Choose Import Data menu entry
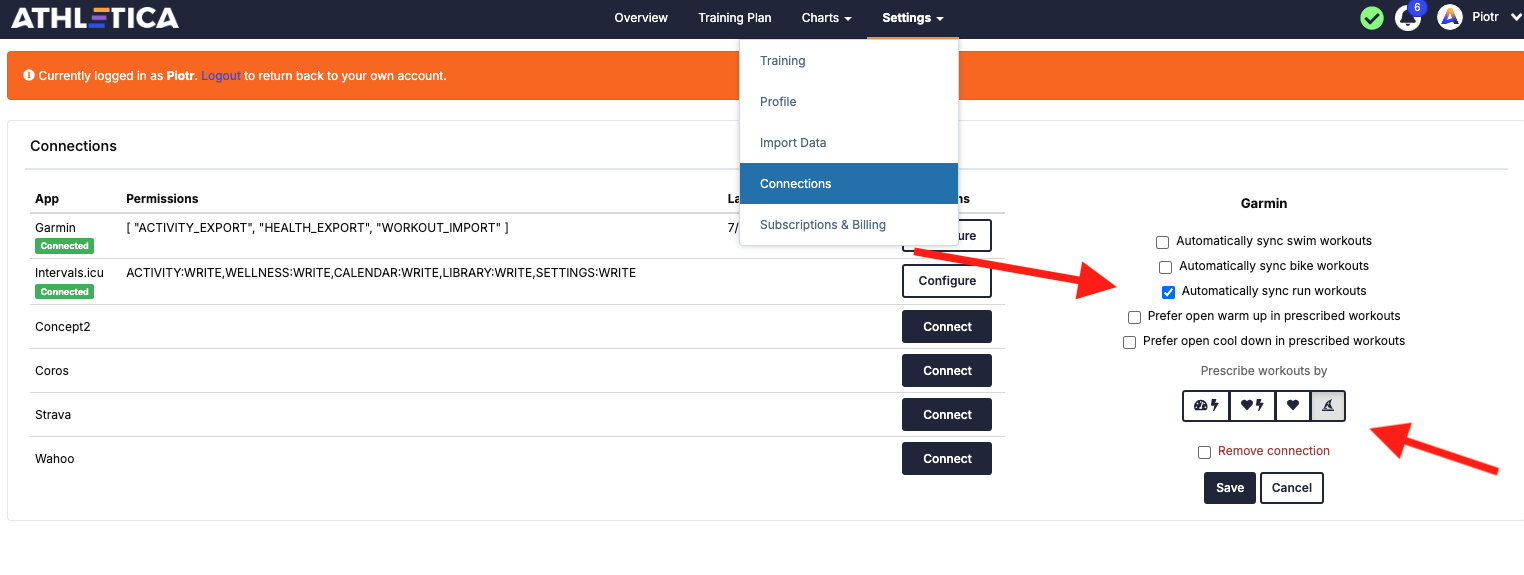 pos(849,143)
